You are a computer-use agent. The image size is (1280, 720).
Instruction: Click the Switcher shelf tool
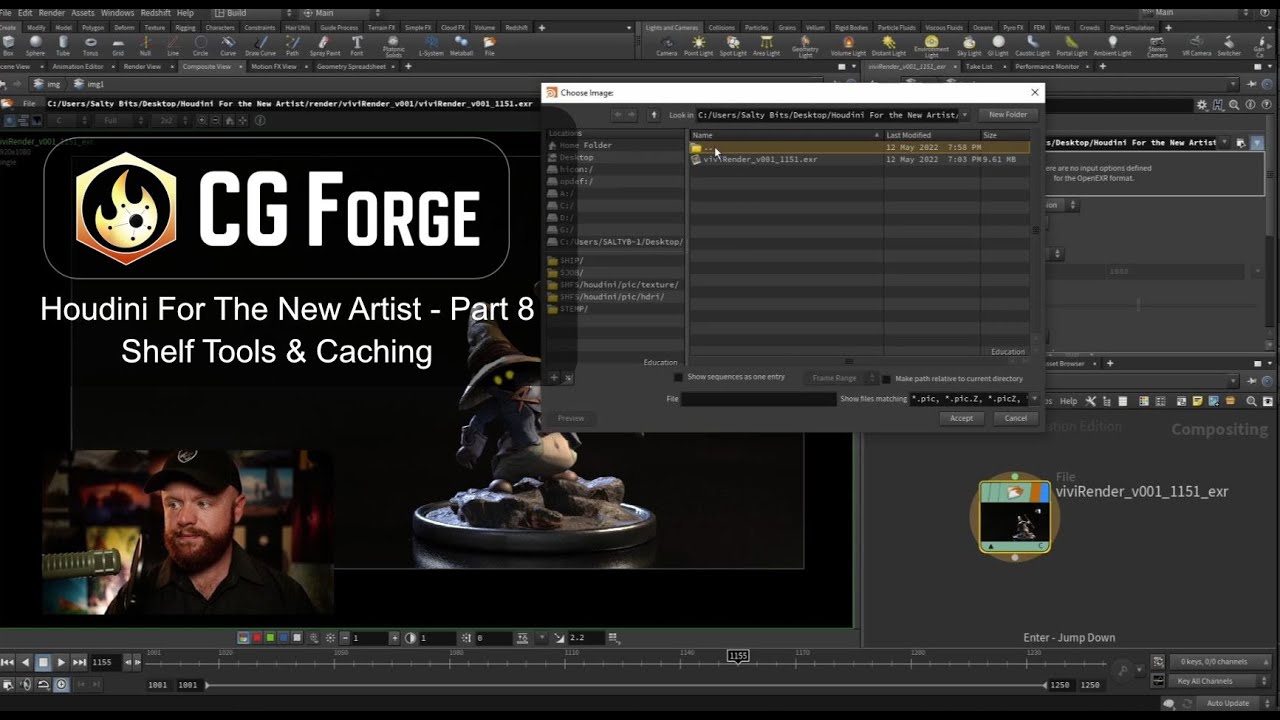(1229, 46)
